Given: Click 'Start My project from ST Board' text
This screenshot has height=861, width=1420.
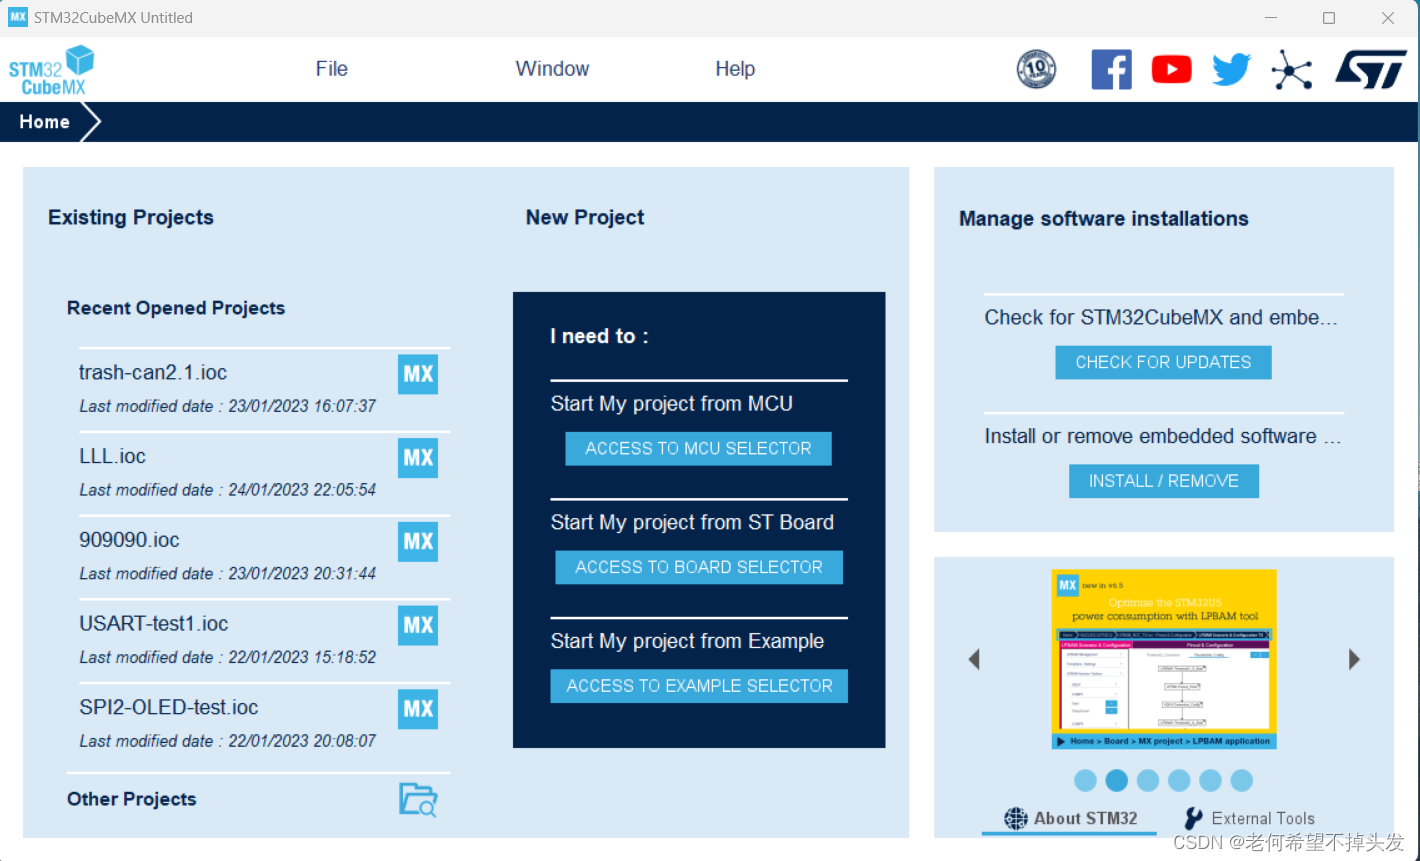Looking at the screenshot, I should point(692,522).
